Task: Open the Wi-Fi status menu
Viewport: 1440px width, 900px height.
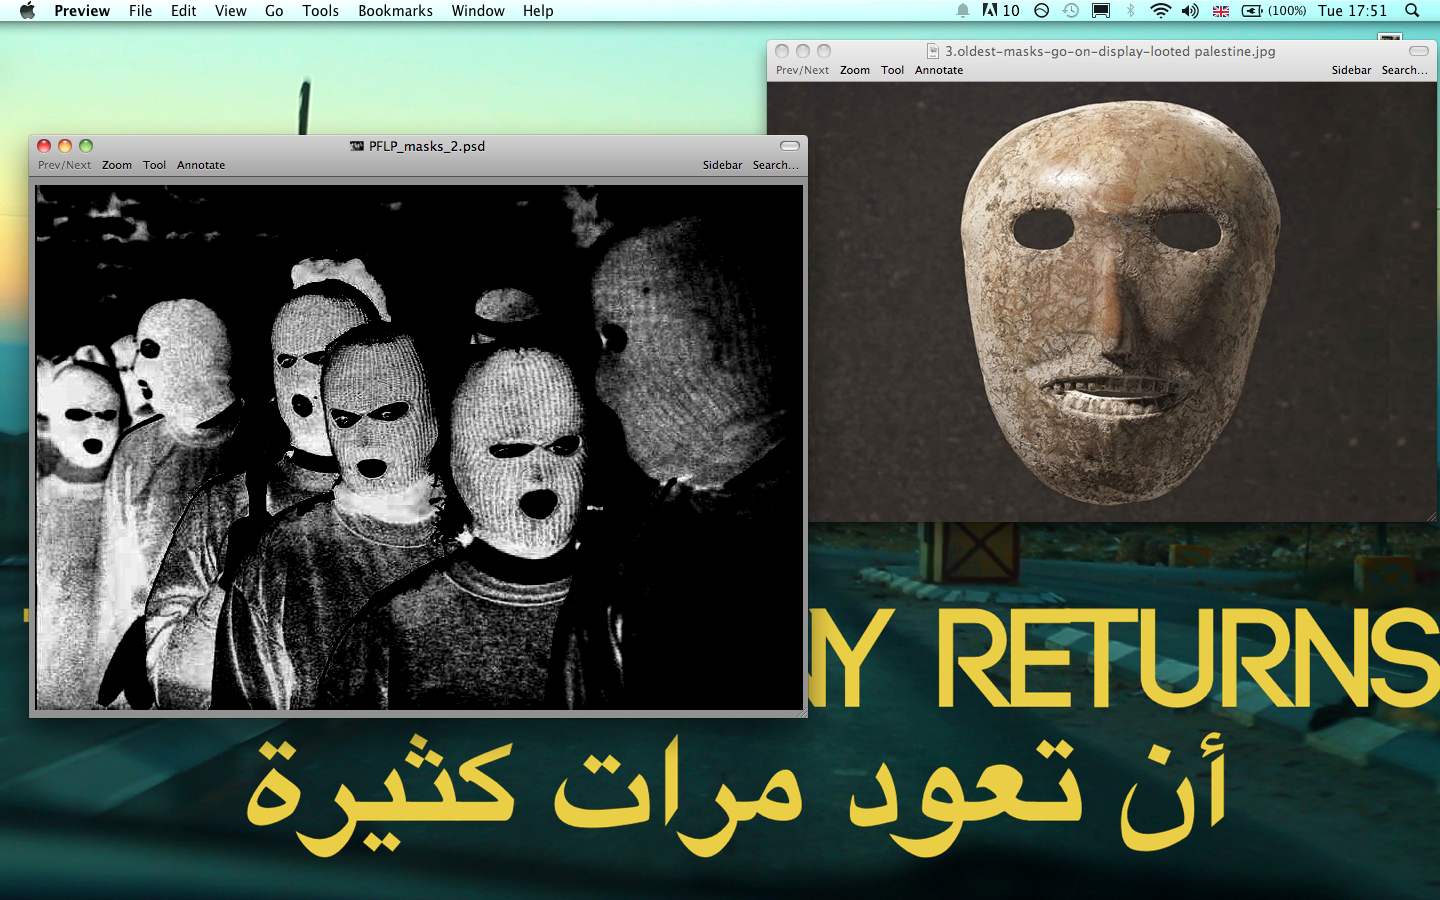Action: (x=1160, y=11)
